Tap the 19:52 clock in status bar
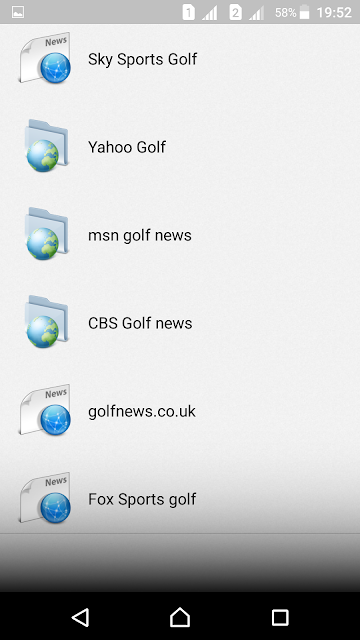 tap(334, 13)
